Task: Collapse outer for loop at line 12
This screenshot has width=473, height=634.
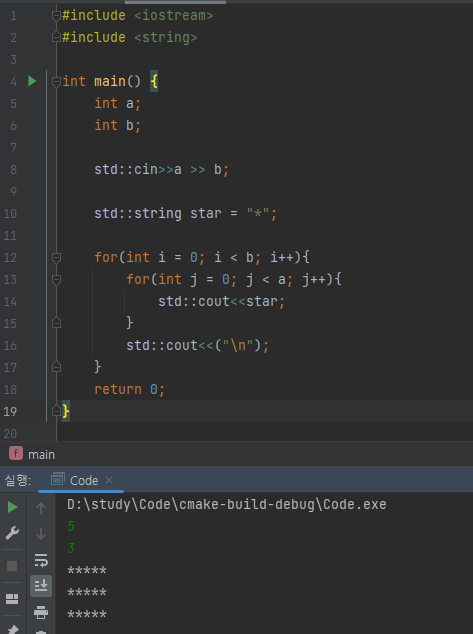Action: pos(56,258)
